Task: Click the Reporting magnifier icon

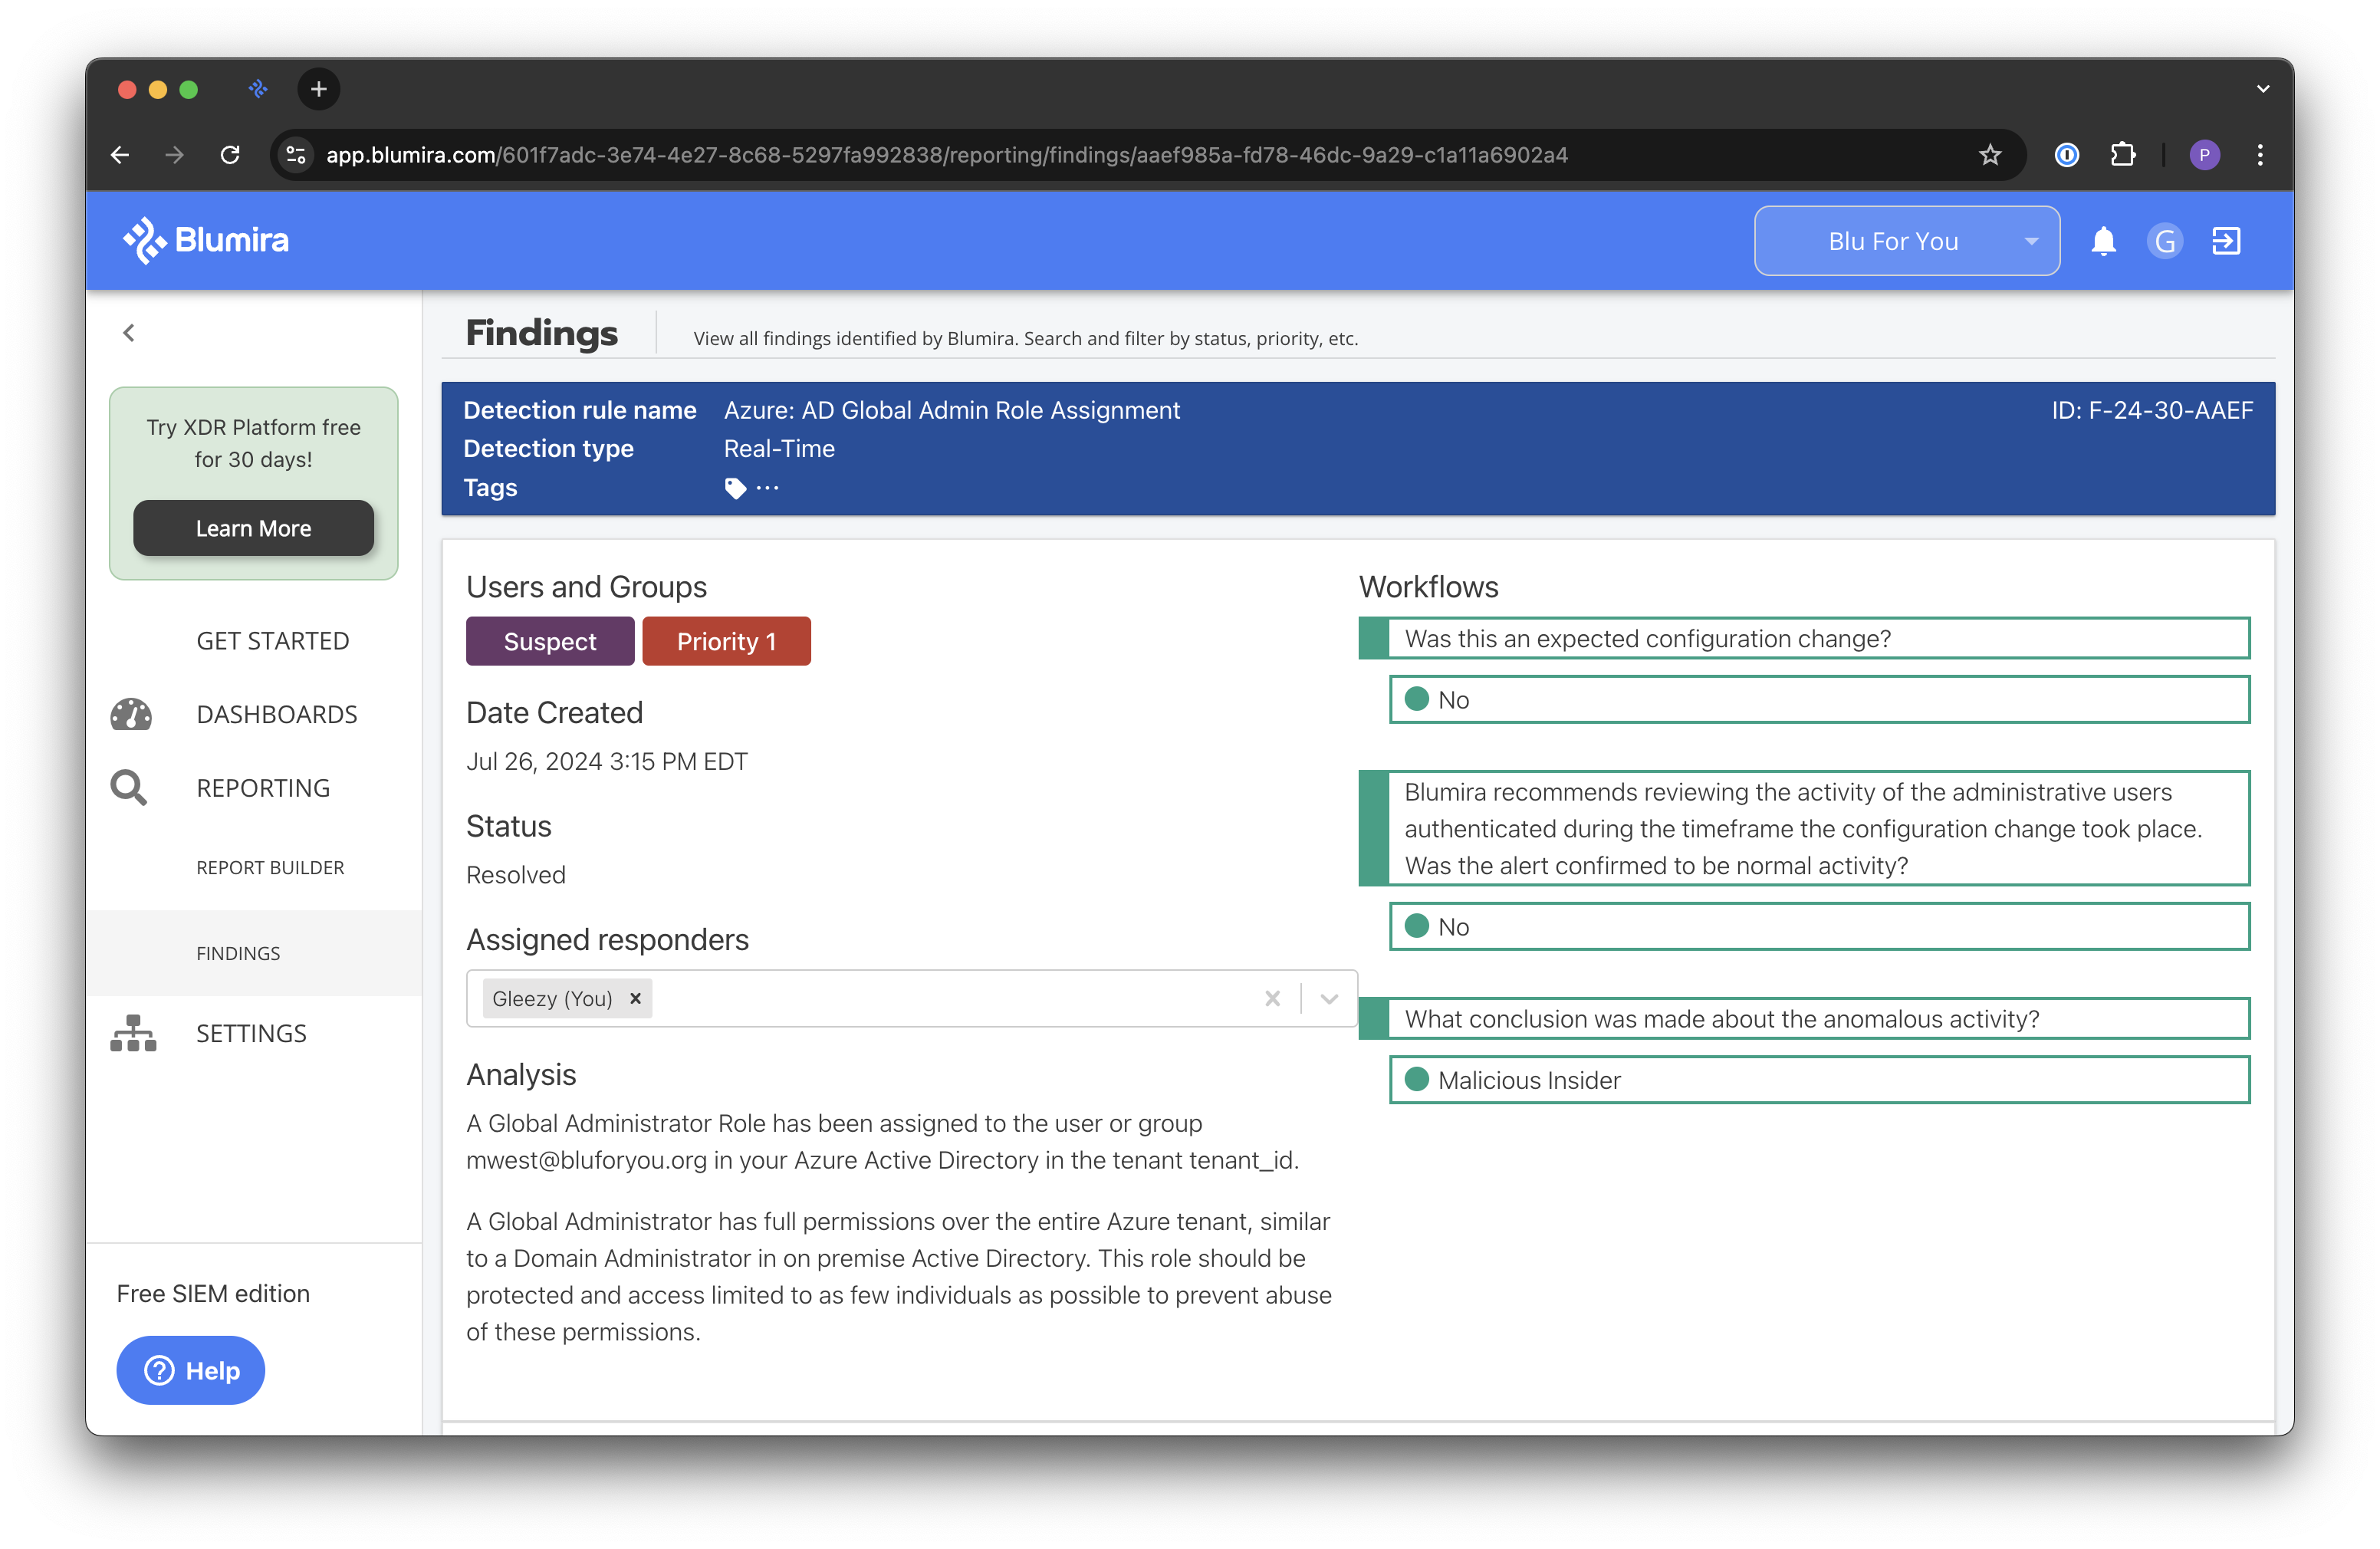Action: (x=129, y=788)
